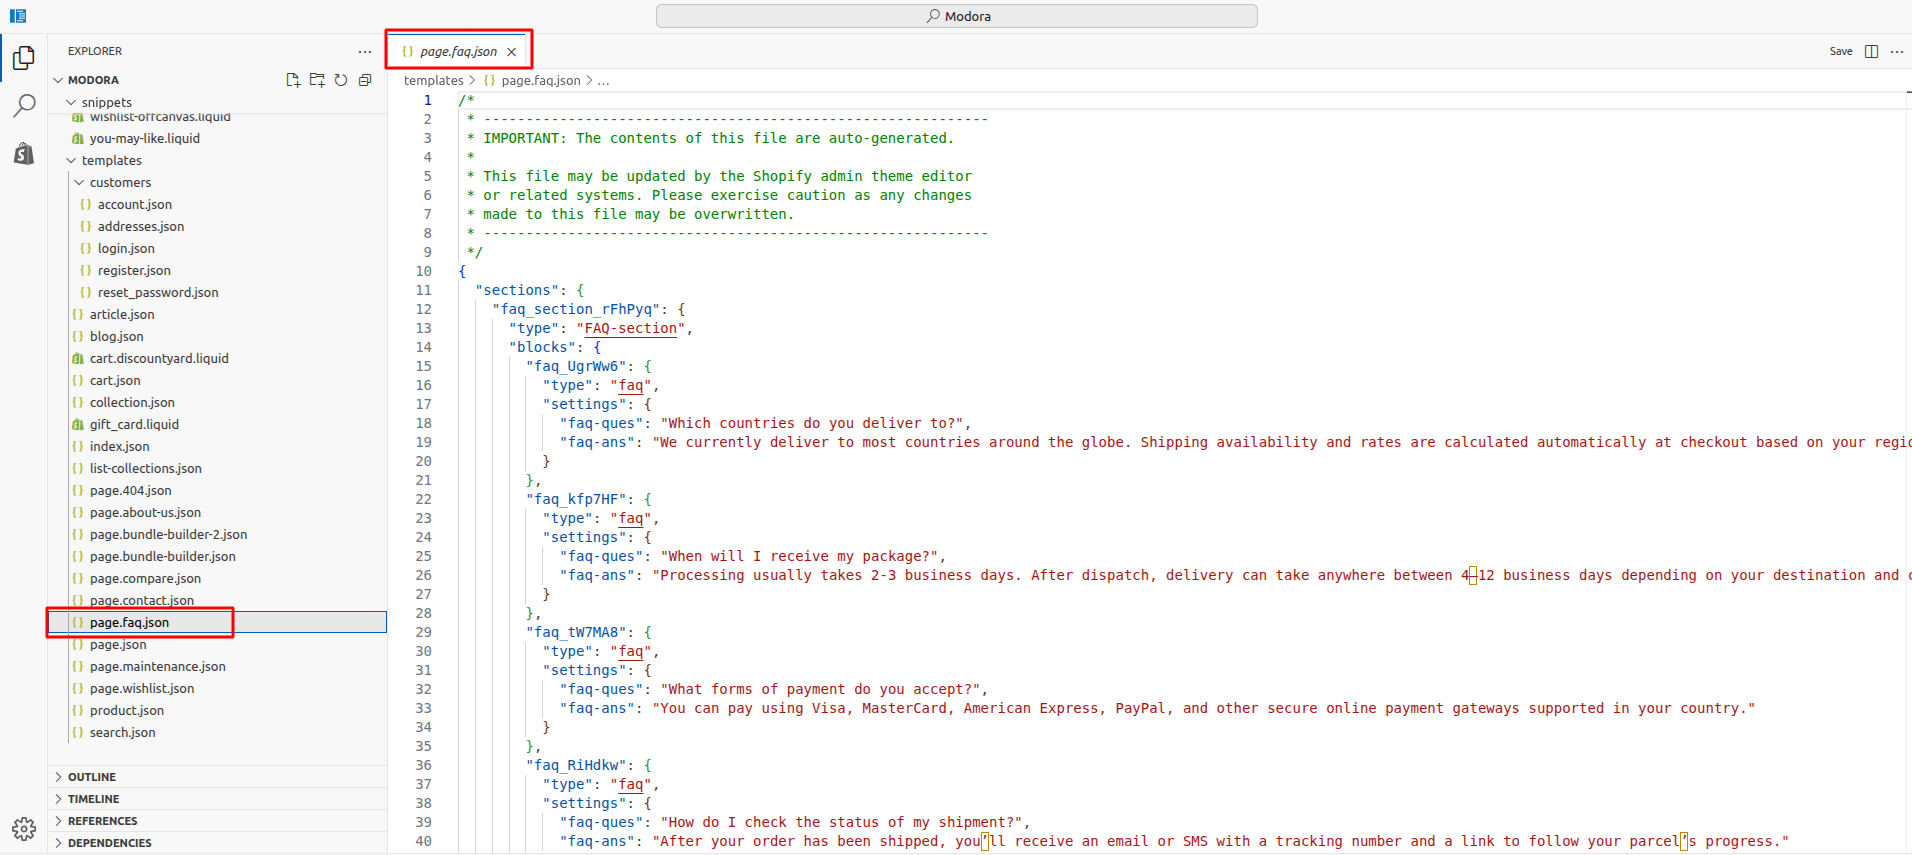This screenshot has width=1912, height=855.
Task: Collapse all folders in Explorer
Action: (x=365, y=80)
